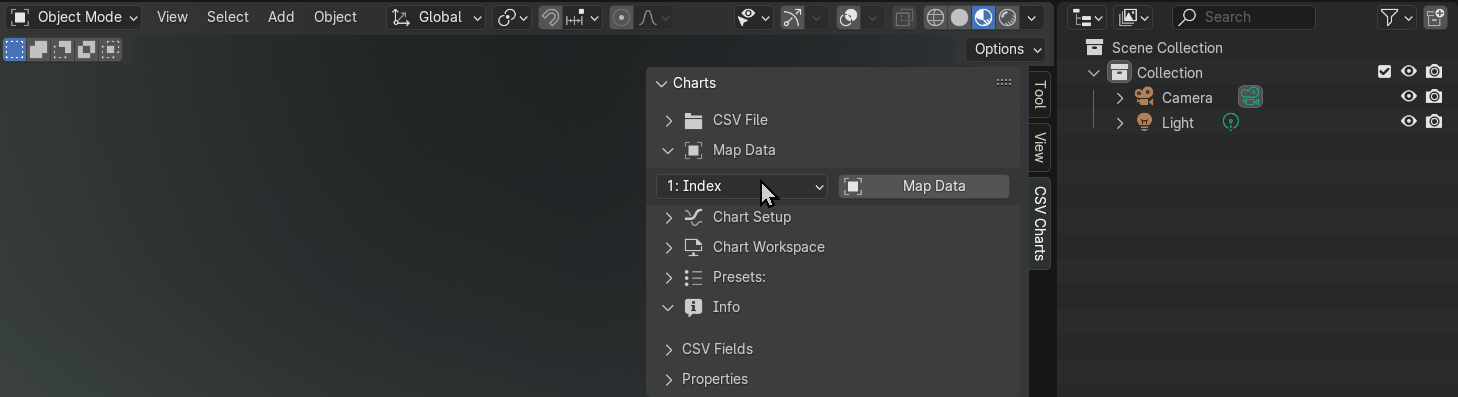Open the outliner editor type dropdown
Screen dimensions: 1458x397
[x=1086, y=17]
